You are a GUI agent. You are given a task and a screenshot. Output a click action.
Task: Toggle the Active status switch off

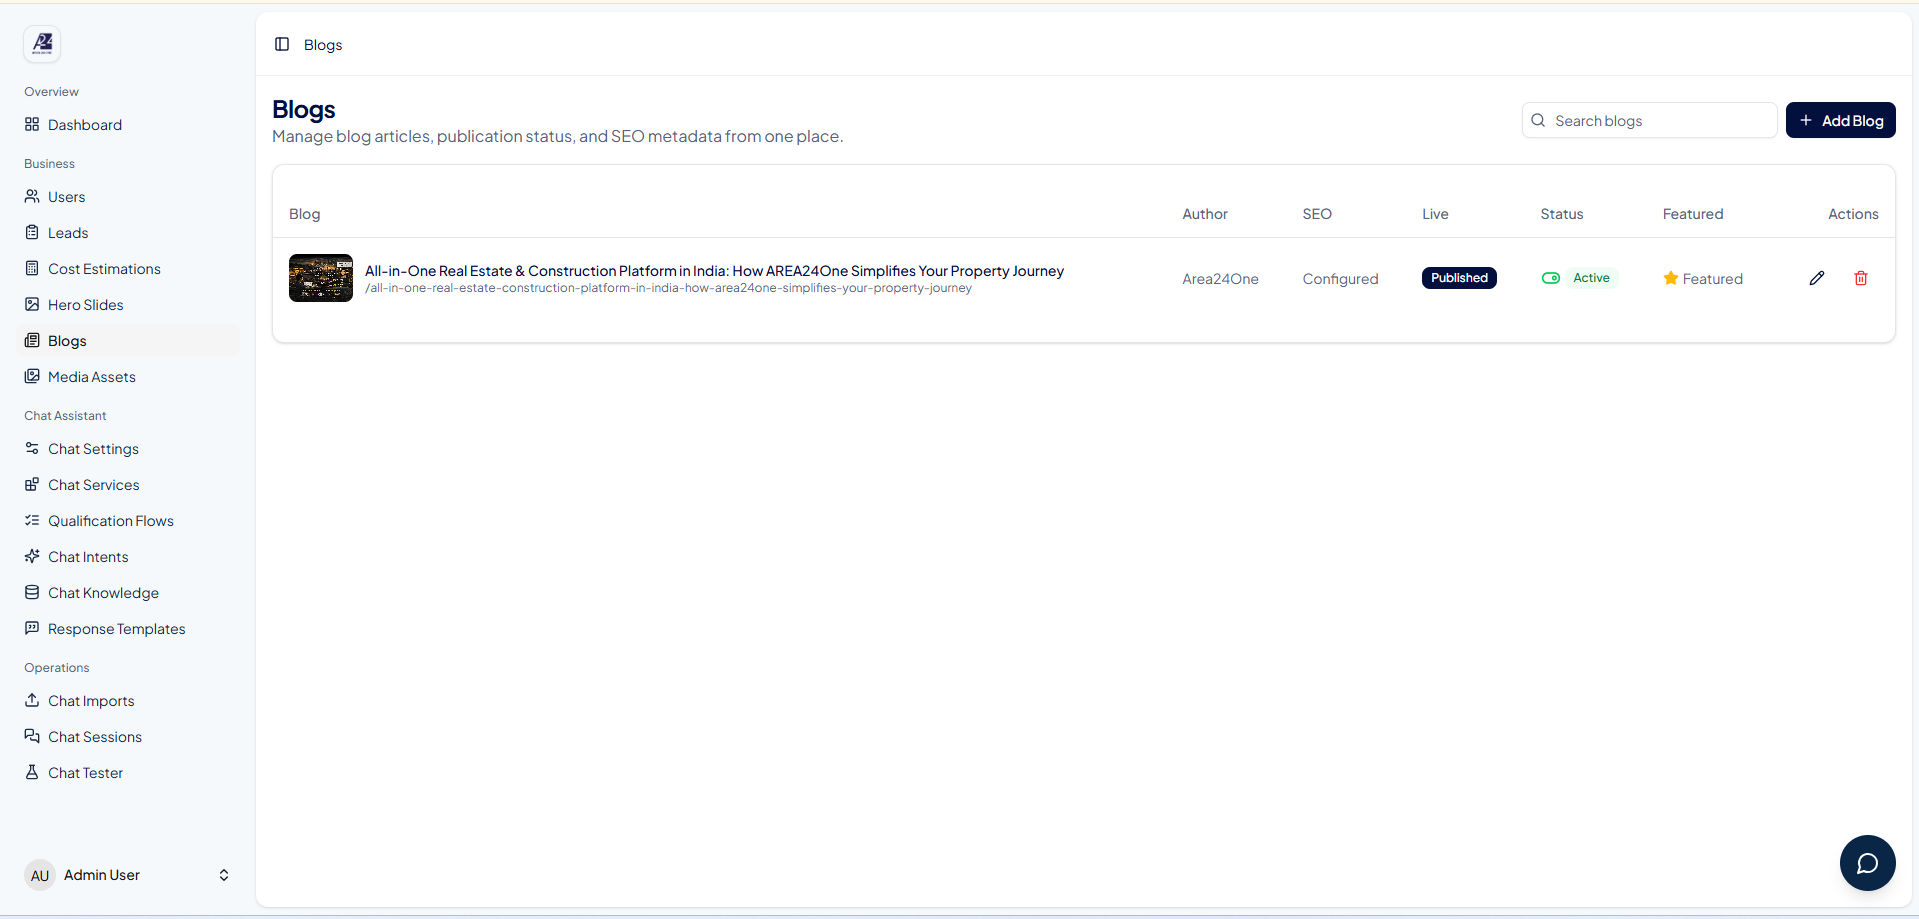pos(1551,278)
